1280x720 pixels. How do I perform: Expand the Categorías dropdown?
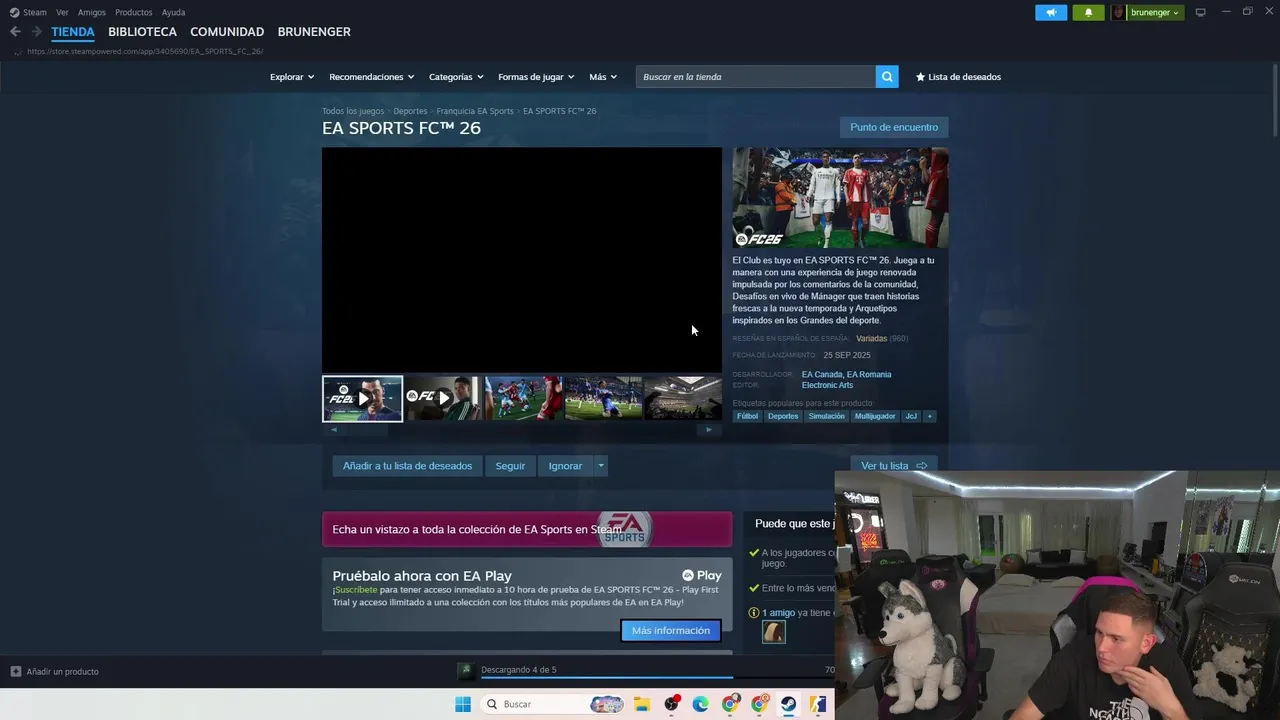456,77
